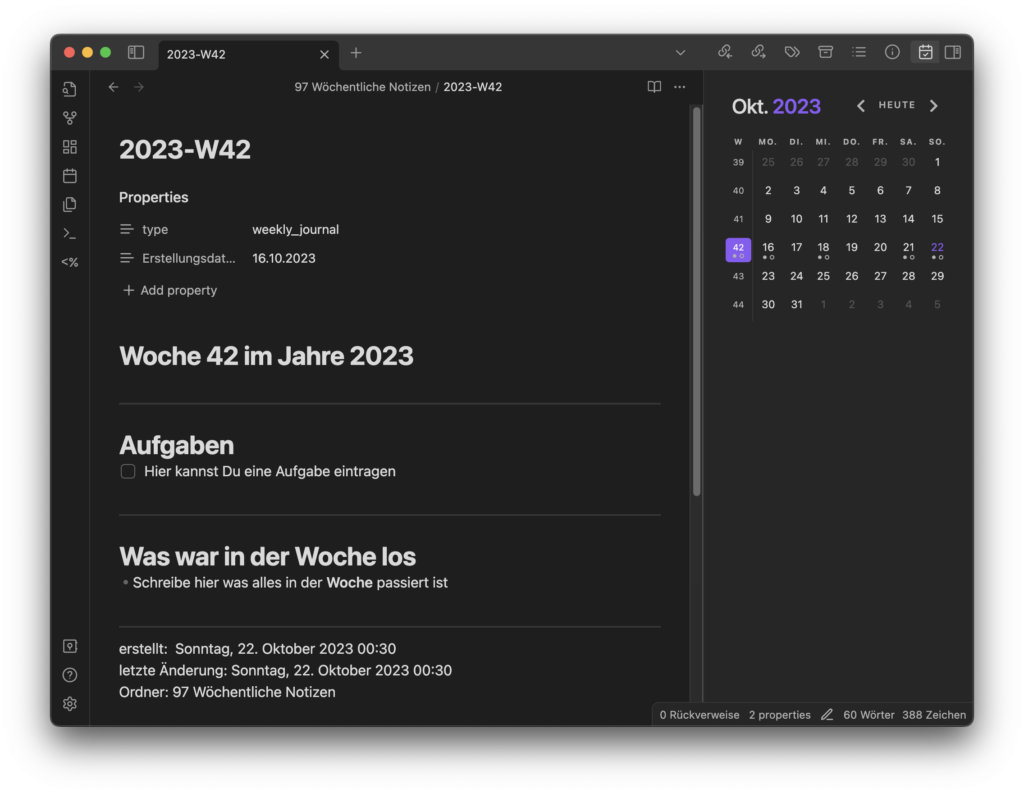Click the 2023-W42 breadcrumb title
The width and height of the screenshot is (1024, 793).
click(473, 87)
